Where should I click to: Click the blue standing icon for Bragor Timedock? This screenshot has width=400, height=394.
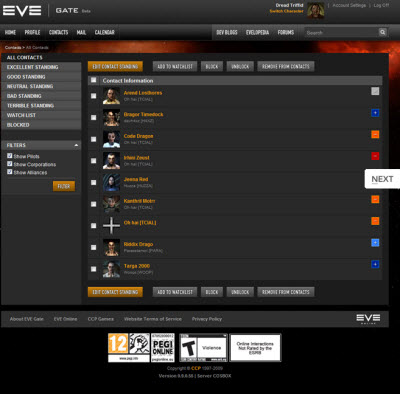tap(375, 113)
